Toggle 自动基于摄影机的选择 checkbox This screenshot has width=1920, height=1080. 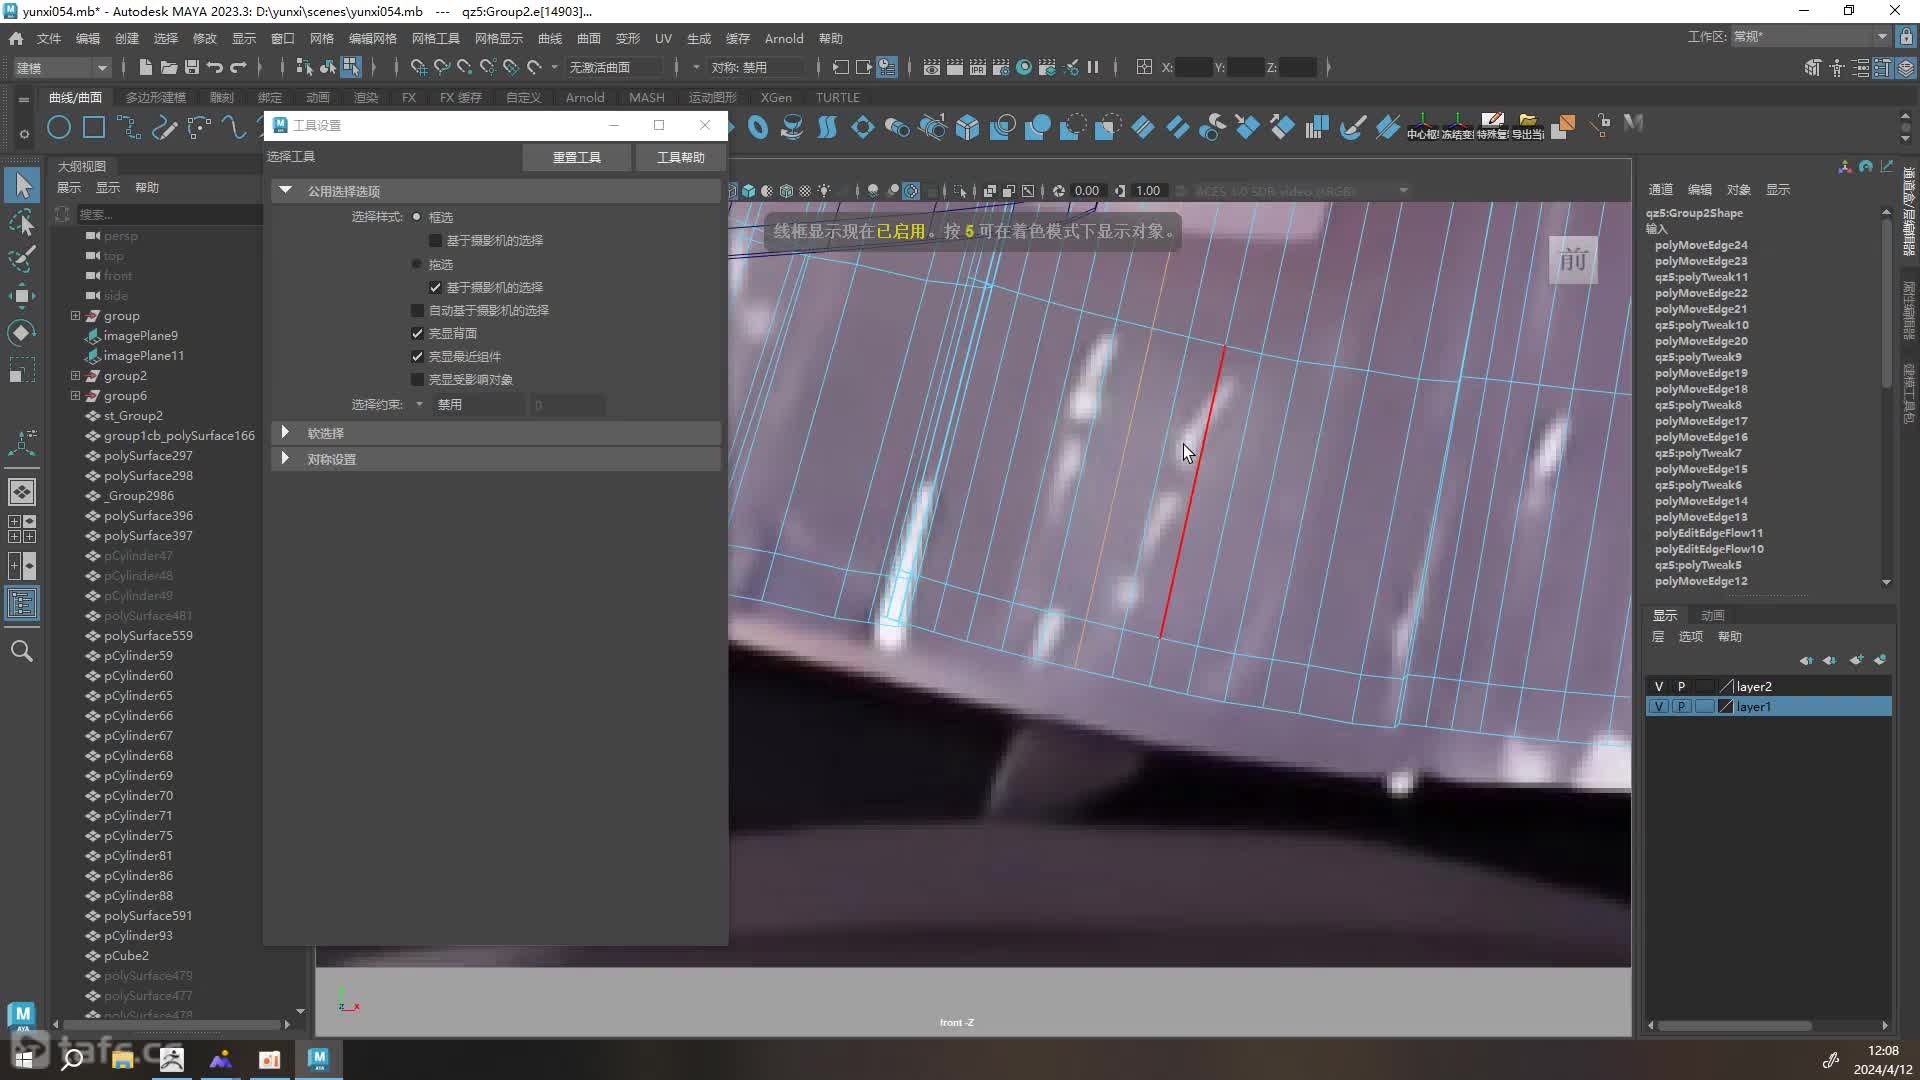point(417,310)
